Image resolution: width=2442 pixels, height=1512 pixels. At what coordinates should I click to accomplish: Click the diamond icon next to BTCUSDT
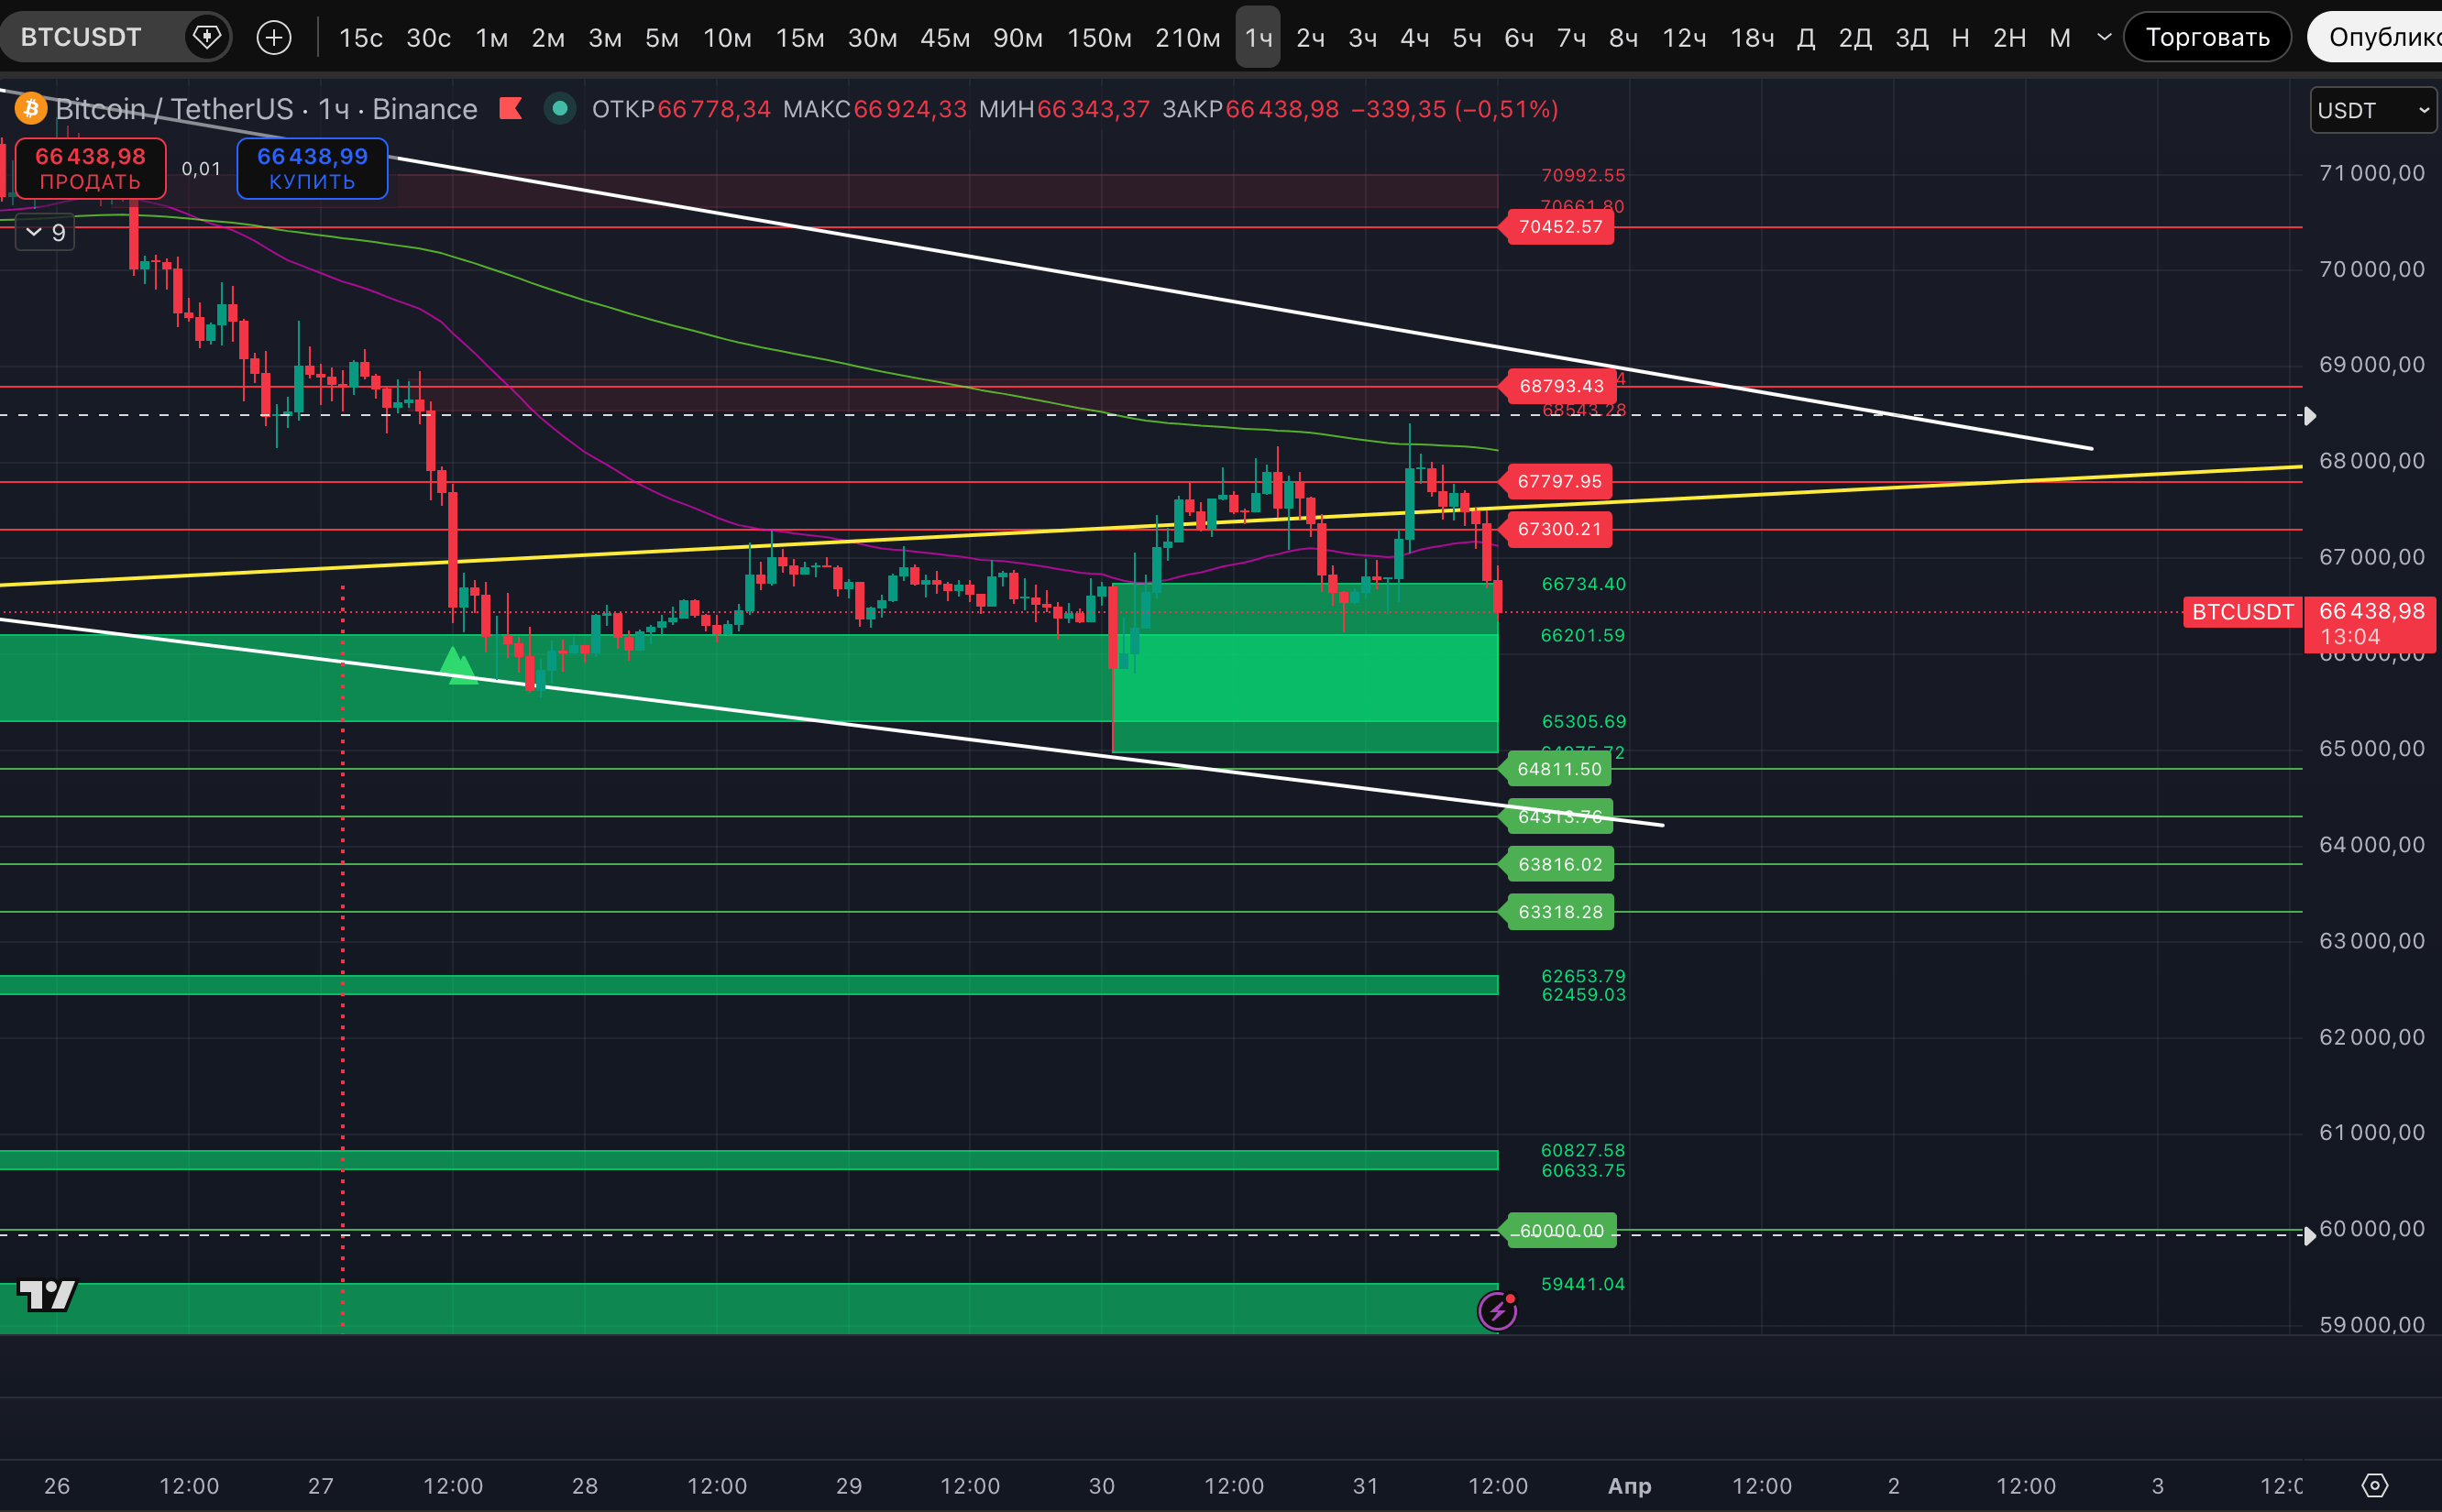[206, 38]
